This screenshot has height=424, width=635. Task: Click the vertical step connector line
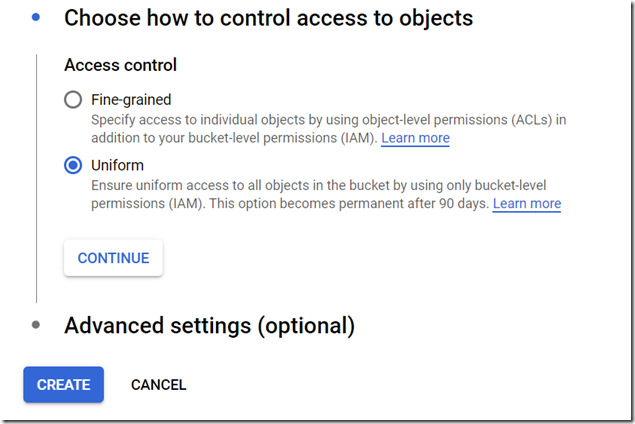37,180
